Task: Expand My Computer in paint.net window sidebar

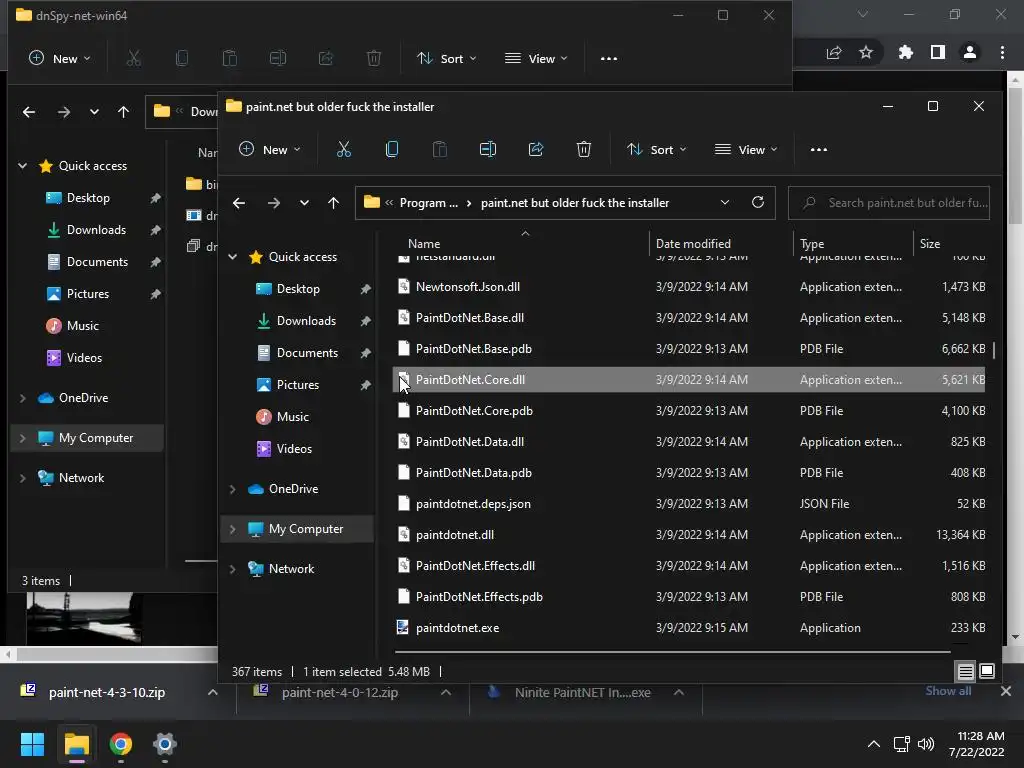Action: (232, 529)
